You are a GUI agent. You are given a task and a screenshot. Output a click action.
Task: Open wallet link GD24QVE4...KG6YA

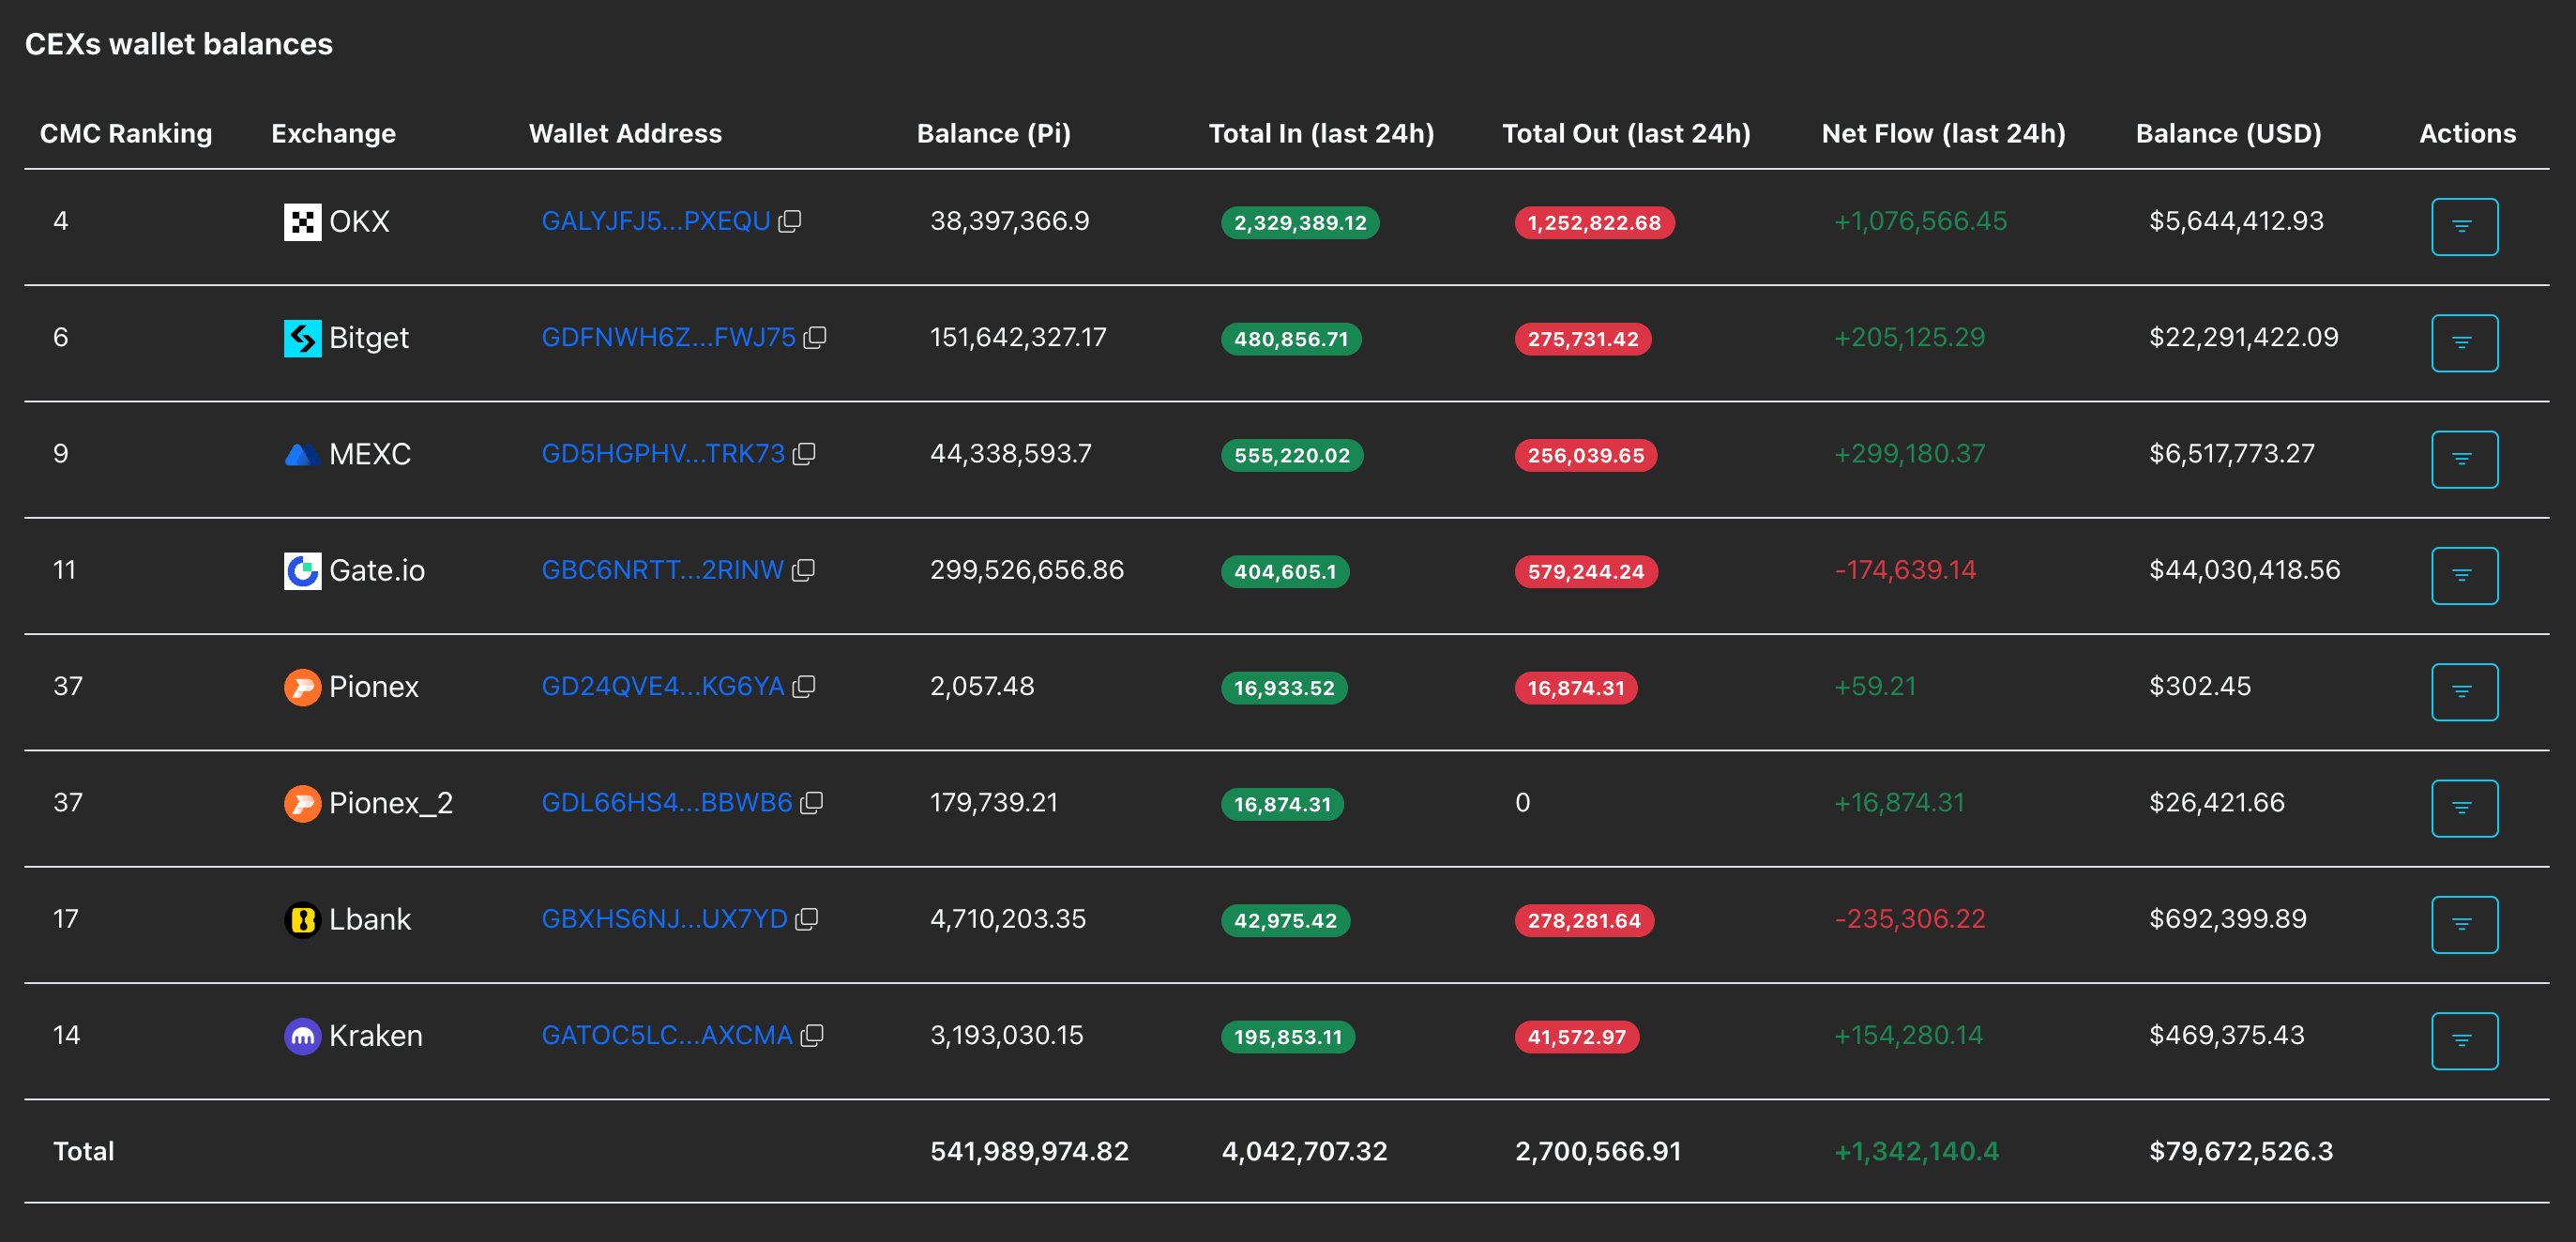pos(662,686)
